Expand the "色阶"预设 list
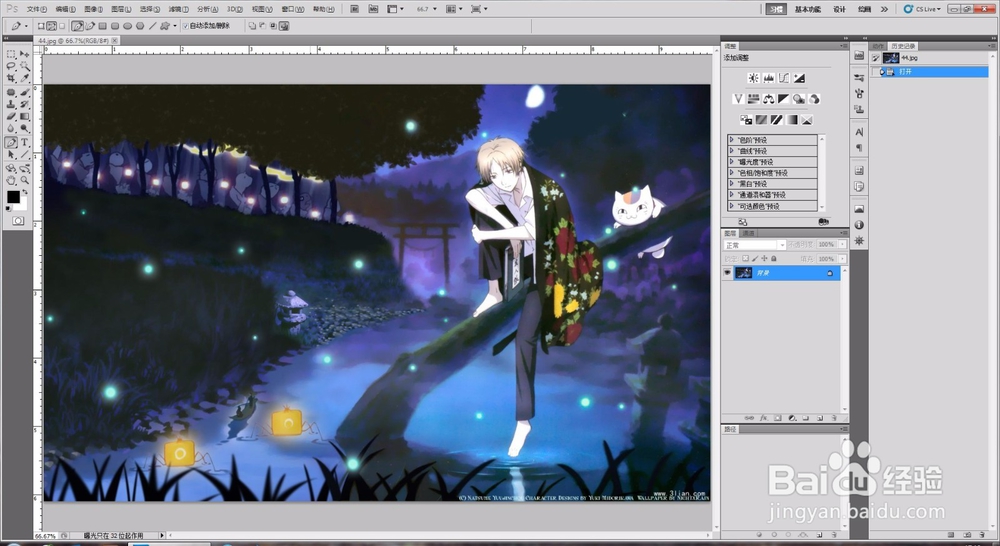This screenshot has height=546, width=1000. 732,140
